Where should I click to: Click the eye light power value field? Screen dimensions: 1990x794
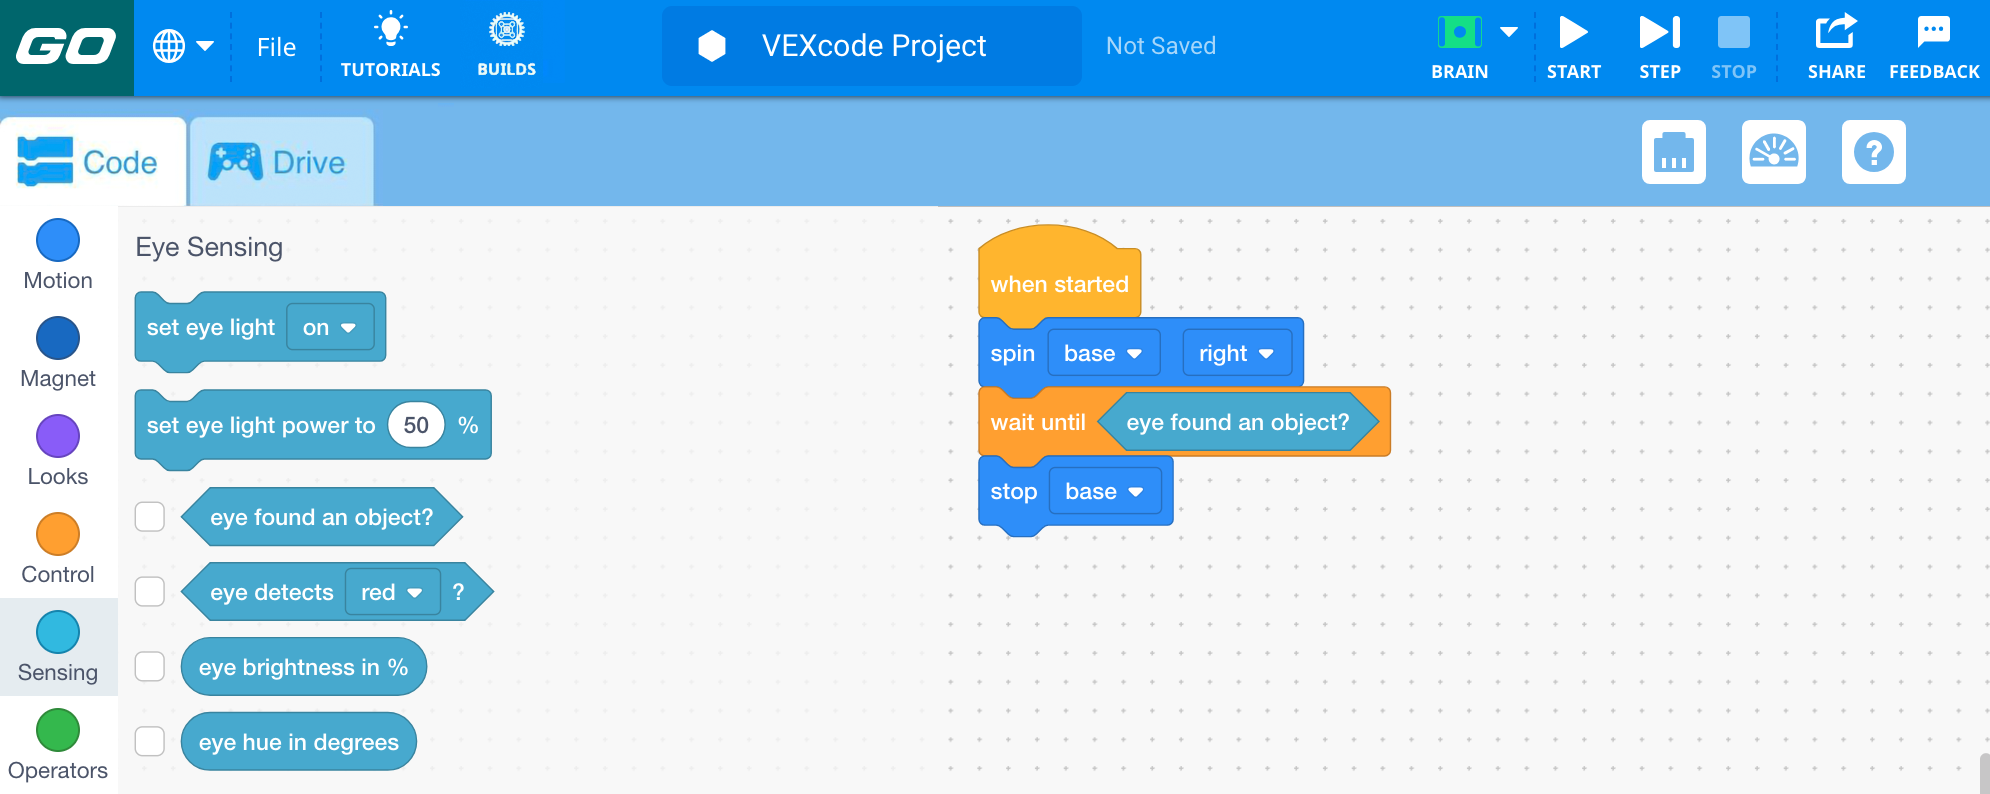(x=416, y=426)
